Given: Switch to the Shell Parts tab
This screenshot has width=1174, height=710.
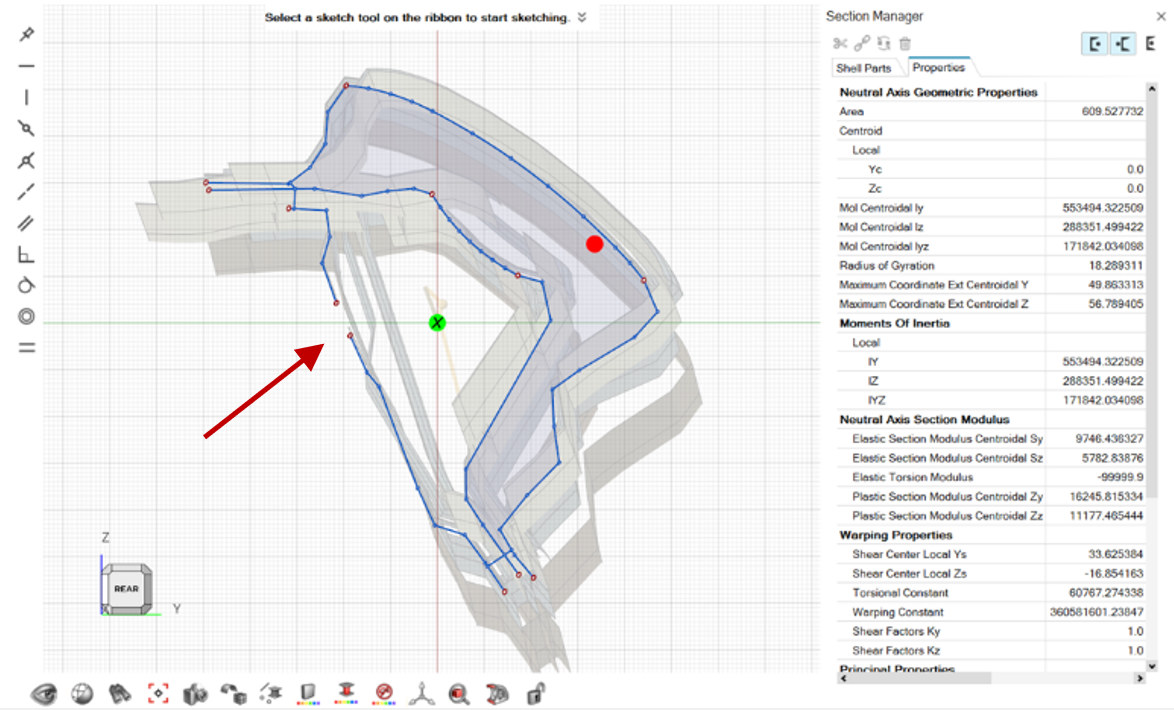Looking at the screenshot, I should tap(863, 68).
